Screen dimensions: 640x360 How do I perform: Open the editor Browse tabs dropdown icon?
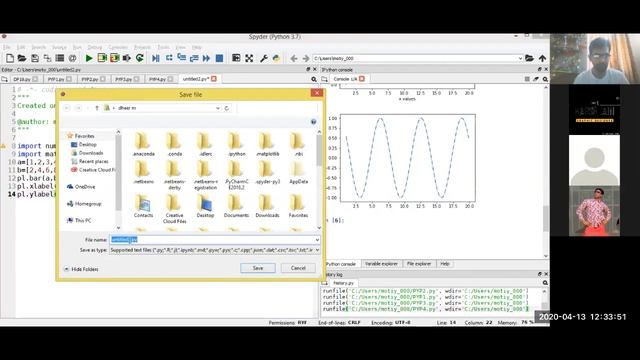coord(4,79)
